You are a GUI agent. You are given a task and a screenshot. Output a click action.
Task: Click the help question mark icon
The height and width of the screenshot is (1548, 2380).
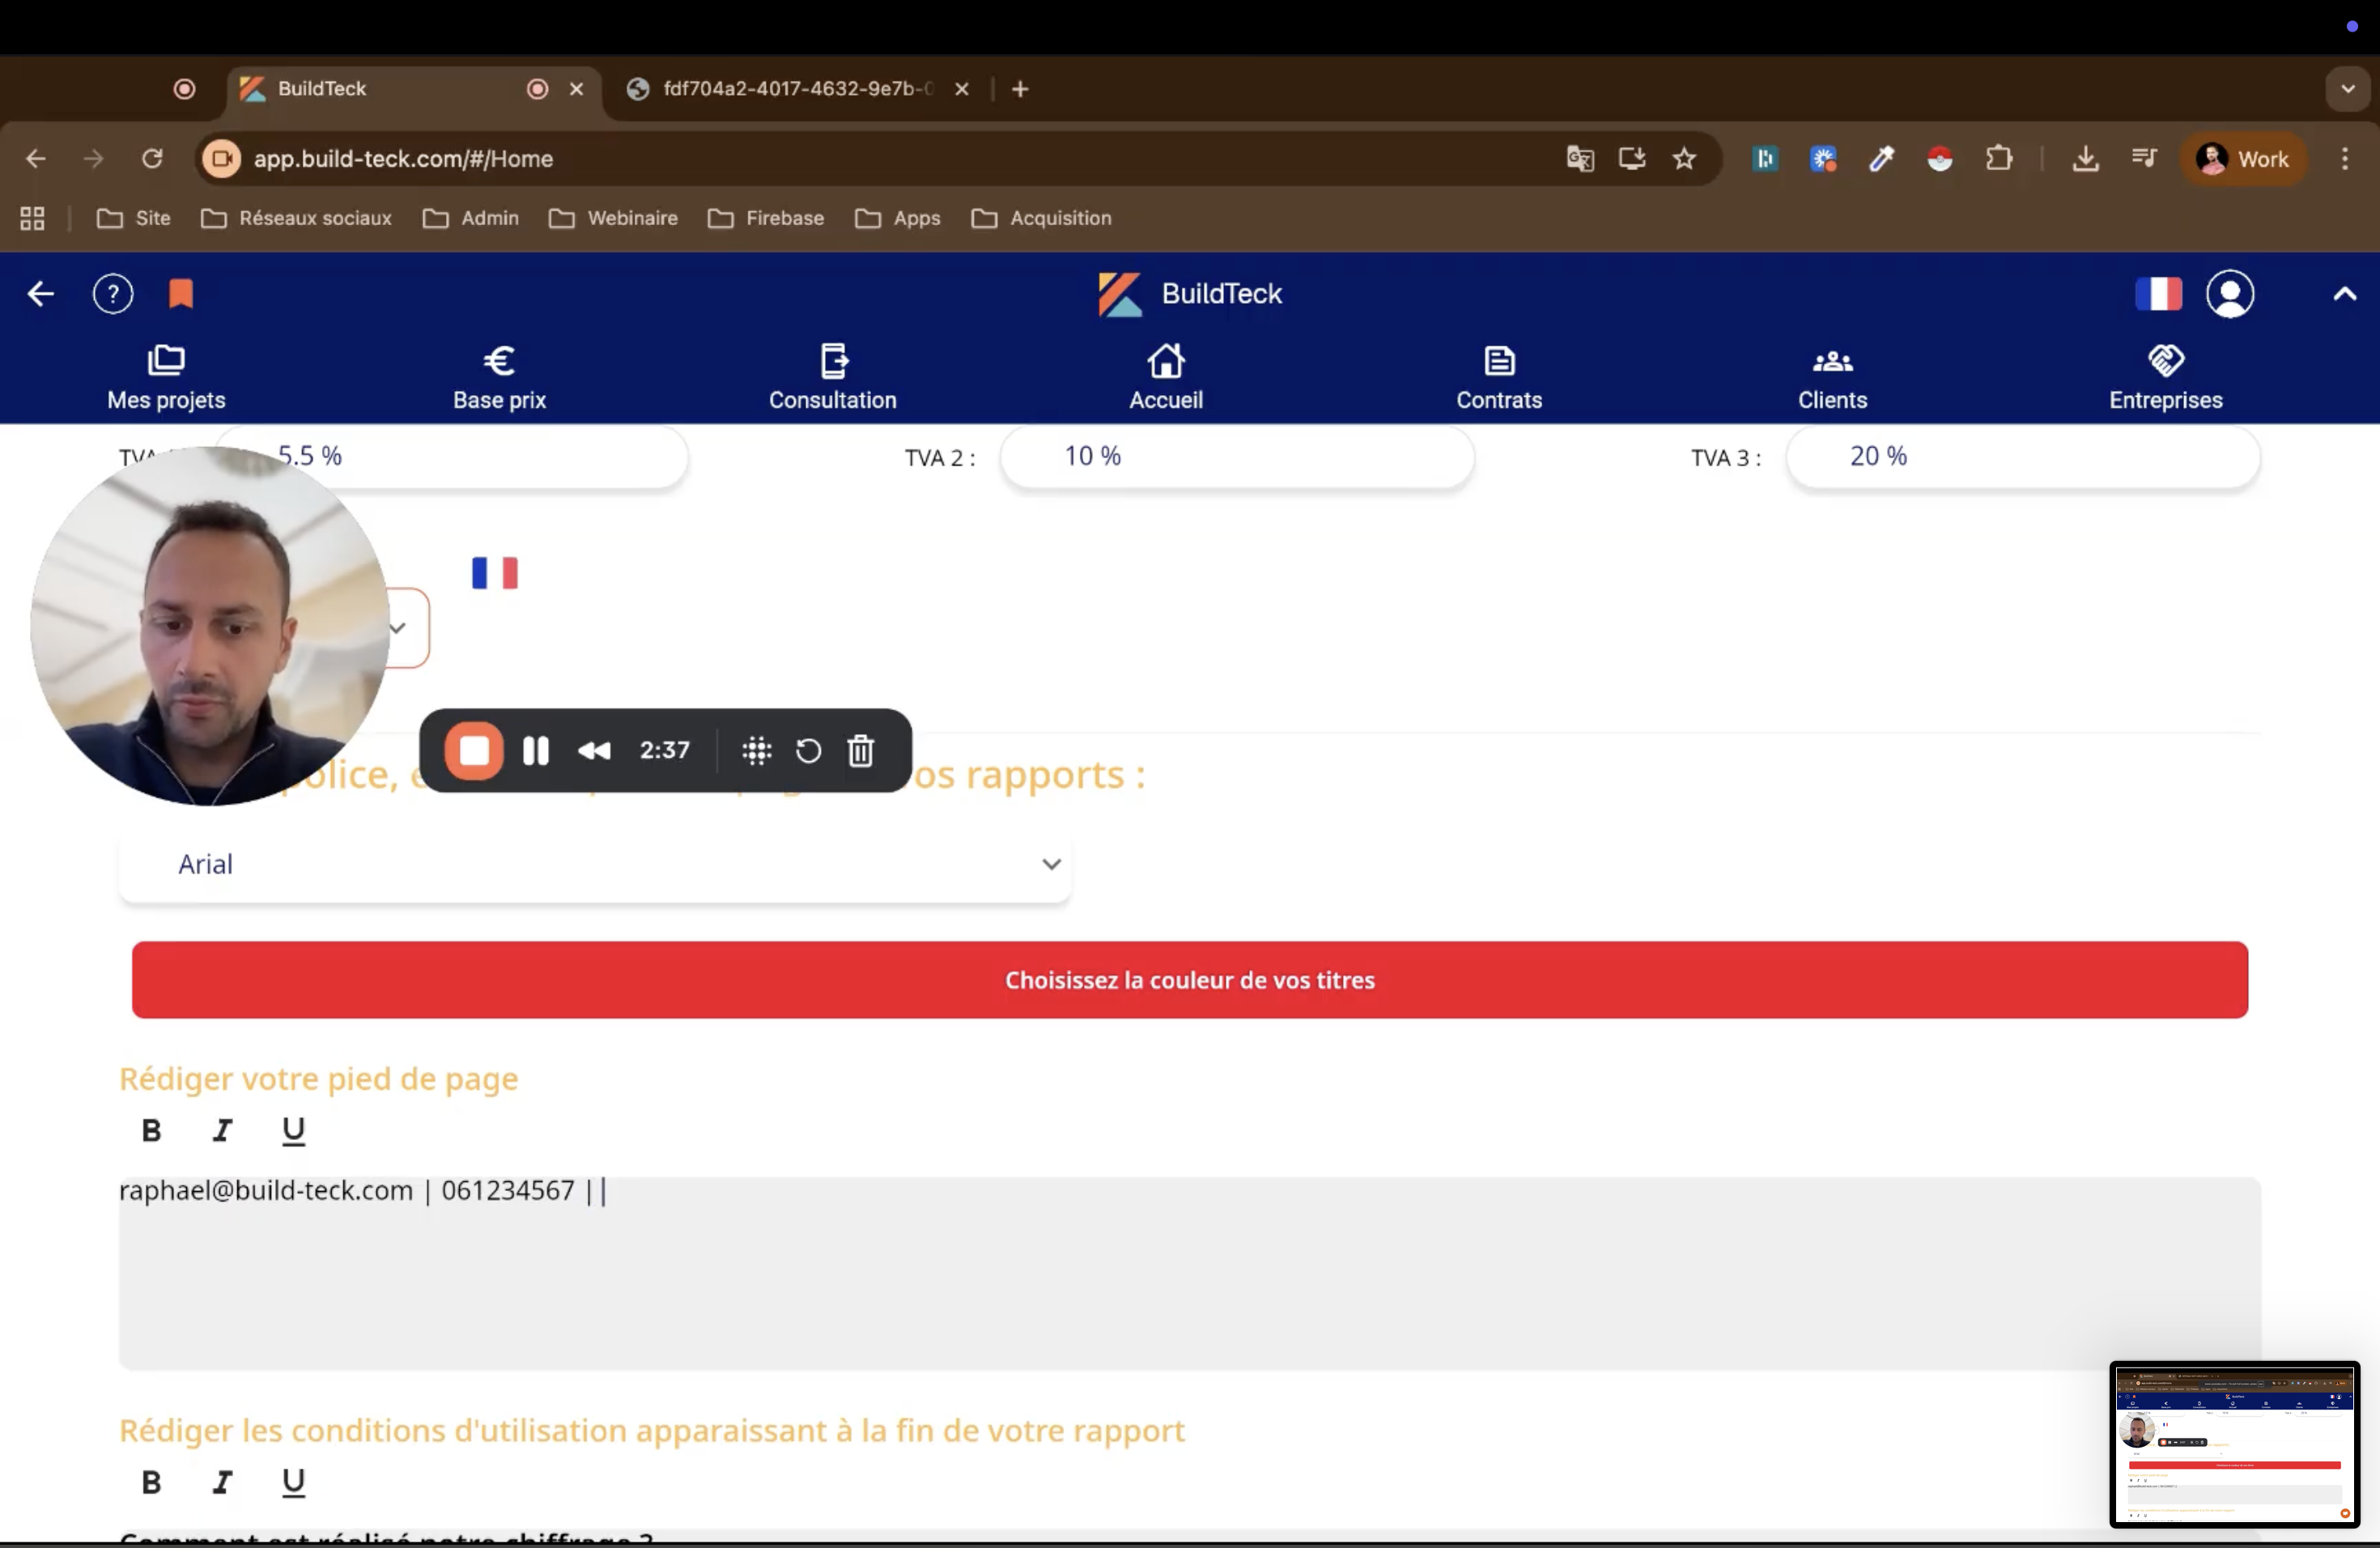[113, 294]
